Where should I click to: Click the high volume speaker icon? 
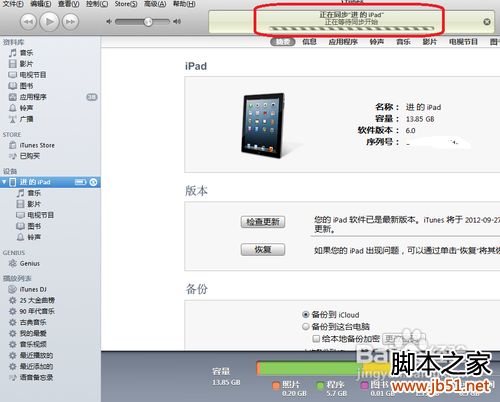tap(177, 22)
